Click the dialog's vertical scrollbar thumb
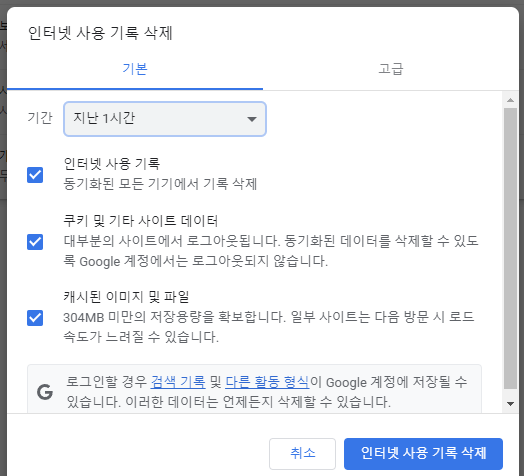This screenshot has height=476, width=524. 510,248
